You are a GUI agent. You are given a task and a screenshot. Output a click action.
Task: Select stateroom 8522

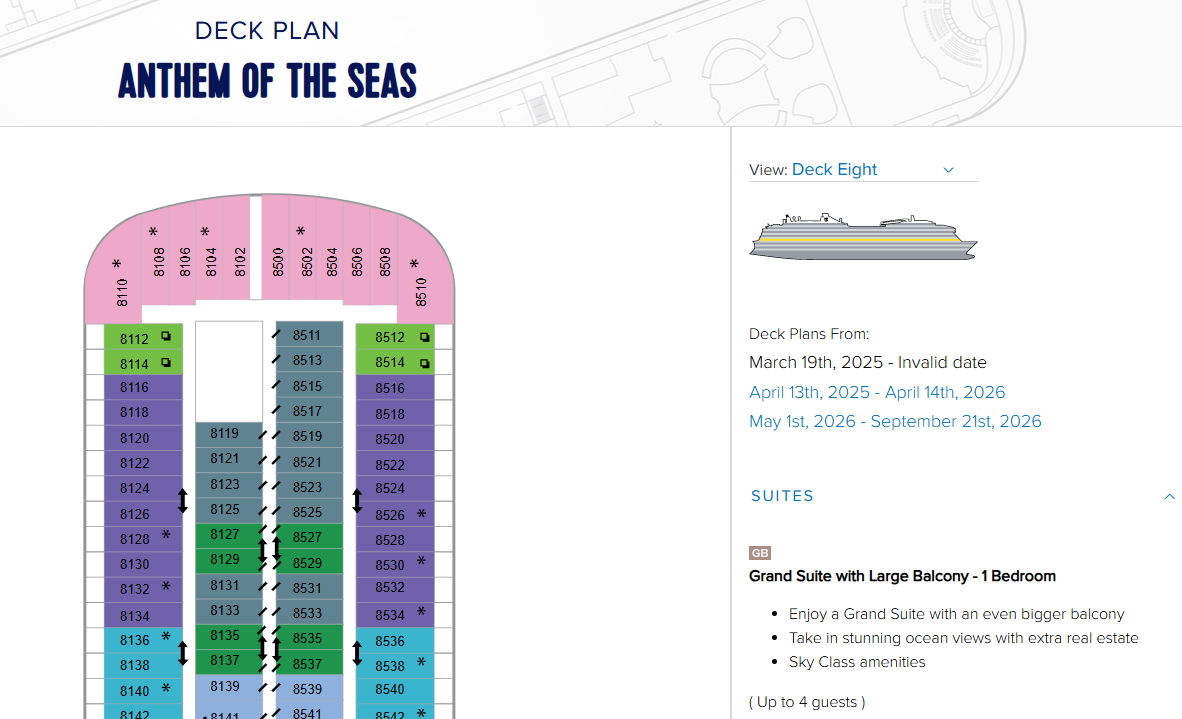pos(395,465)
